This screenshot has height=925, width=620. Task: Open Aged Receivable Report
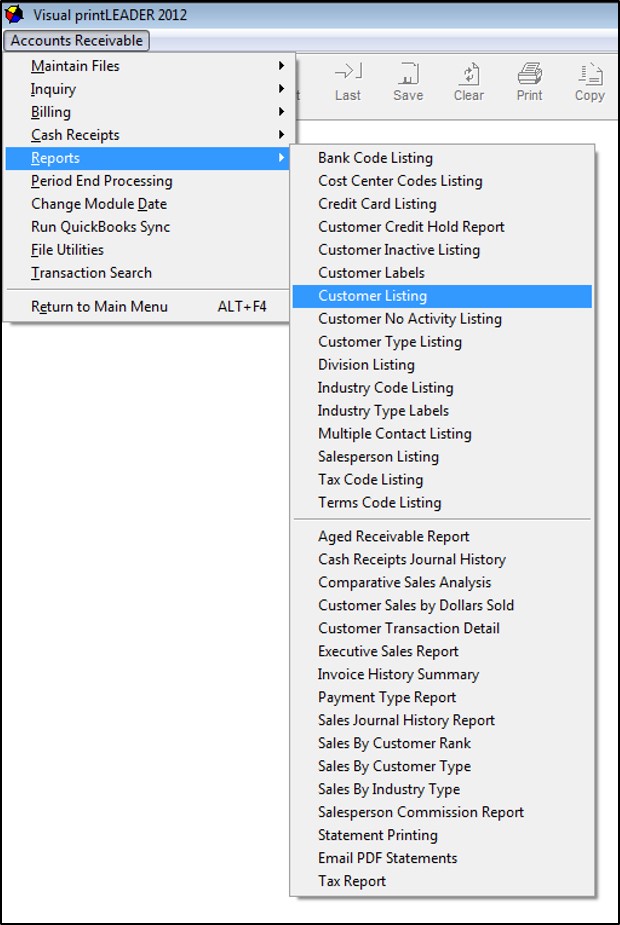pos(442,537)
